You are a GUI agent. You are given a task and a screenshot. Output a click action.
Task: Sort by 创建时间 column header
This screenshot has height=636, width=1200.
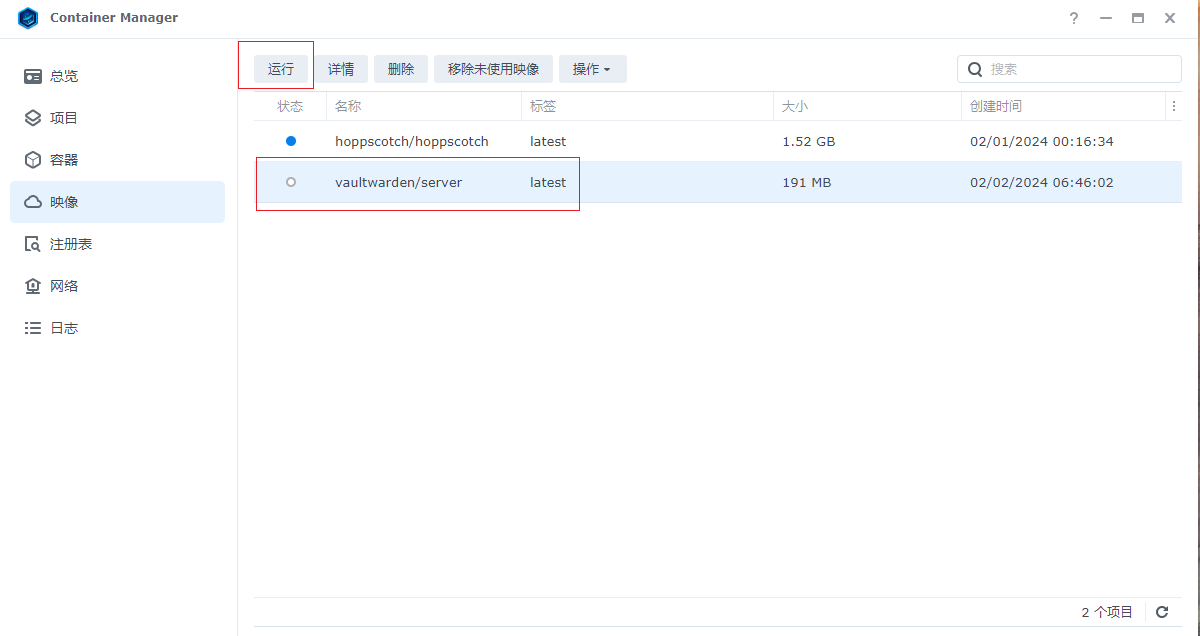tap(1064, 106)
